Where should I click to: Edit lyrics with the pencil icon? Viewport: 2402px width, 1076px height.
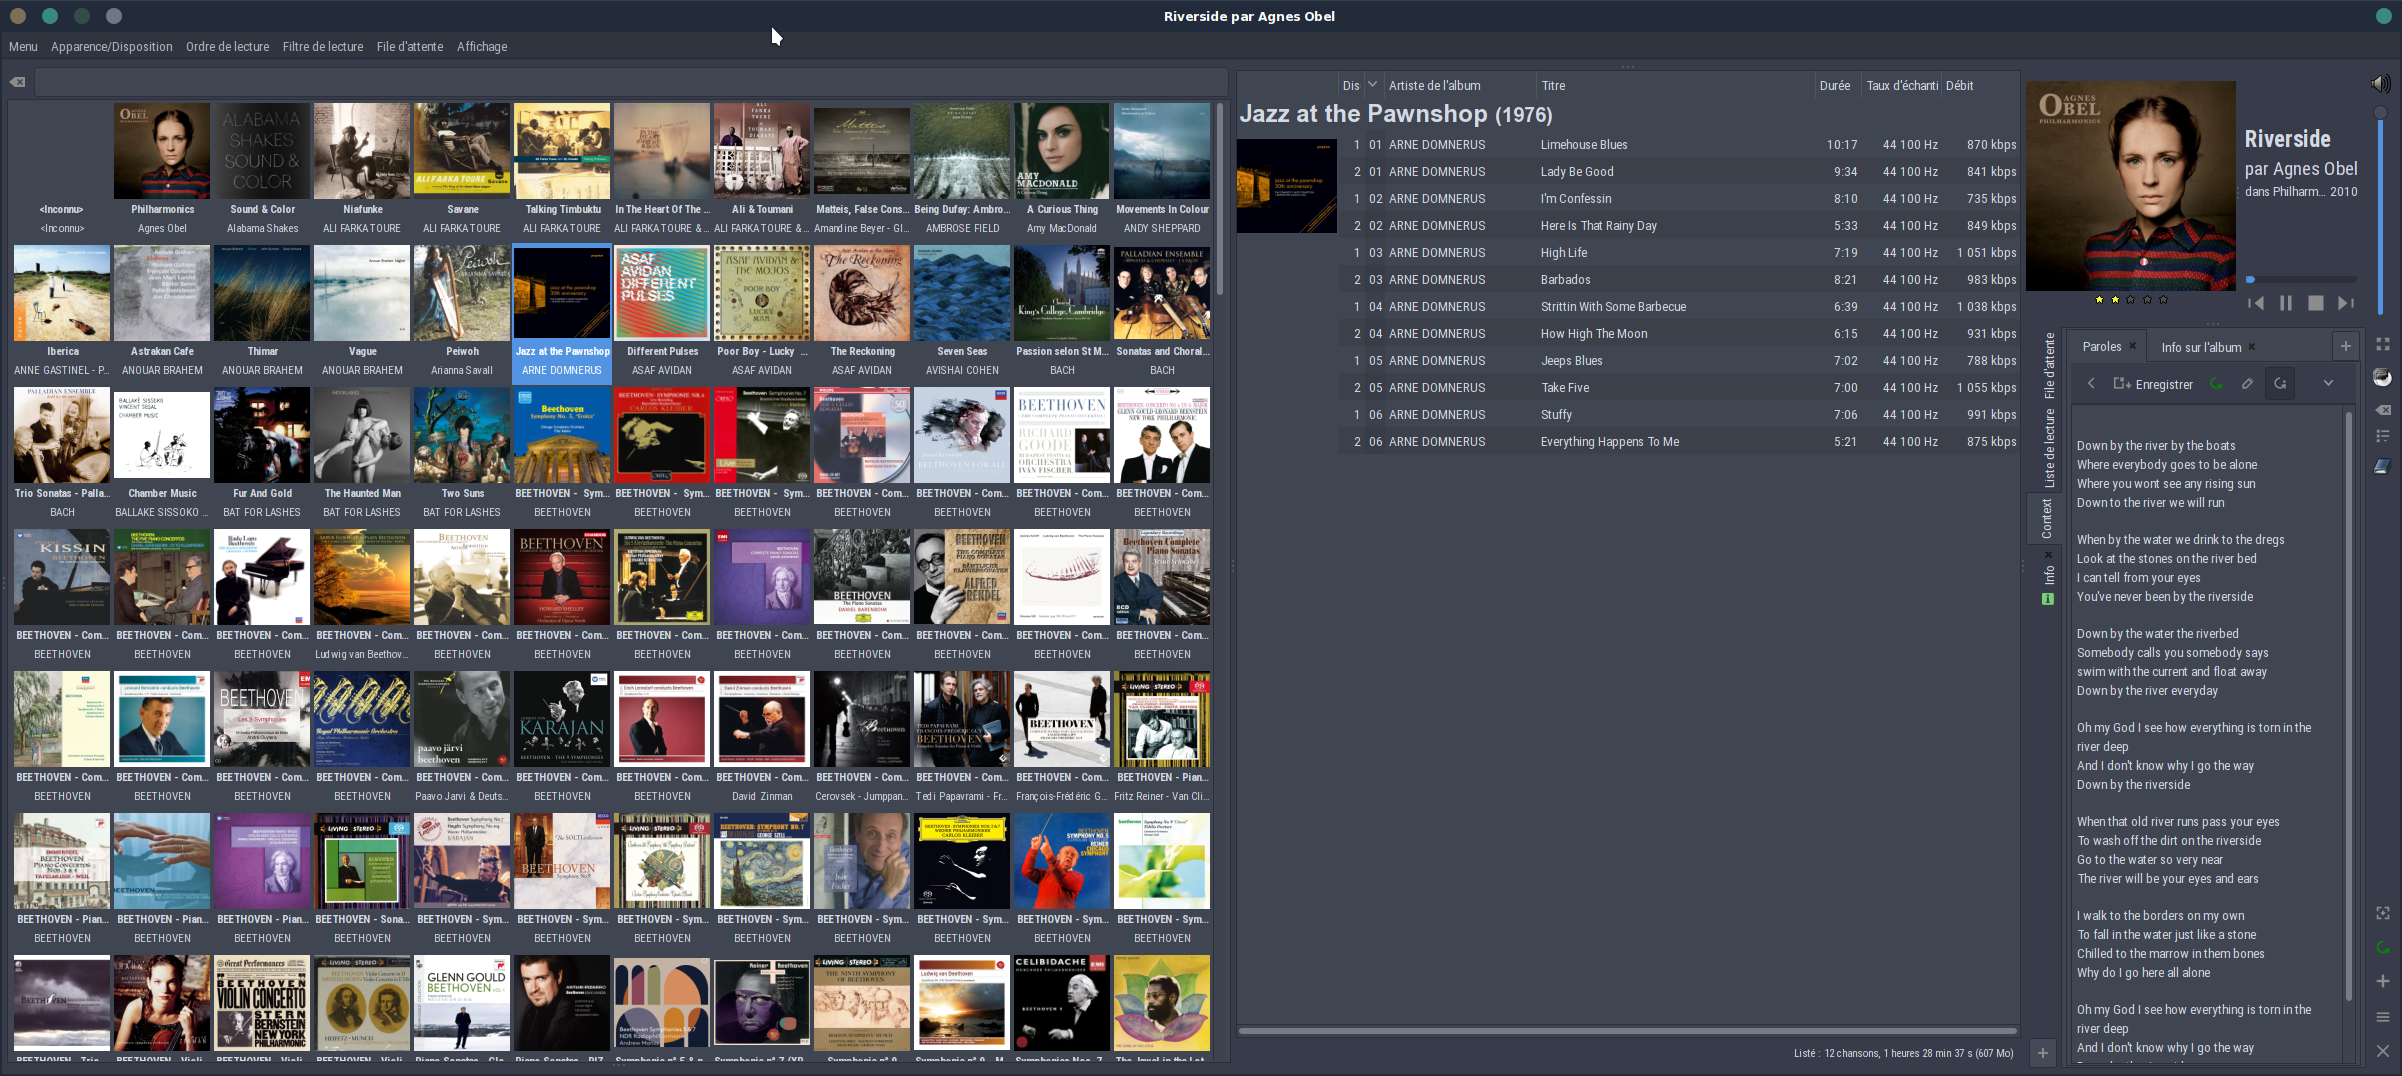tap(2247, 384)
